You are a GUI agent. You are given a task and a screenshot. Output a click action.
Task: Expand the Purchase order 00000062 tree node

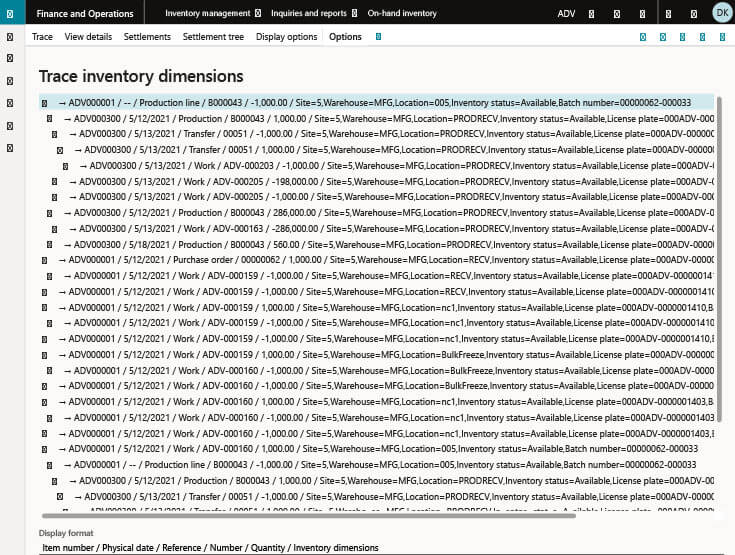(x=45, y=260)
